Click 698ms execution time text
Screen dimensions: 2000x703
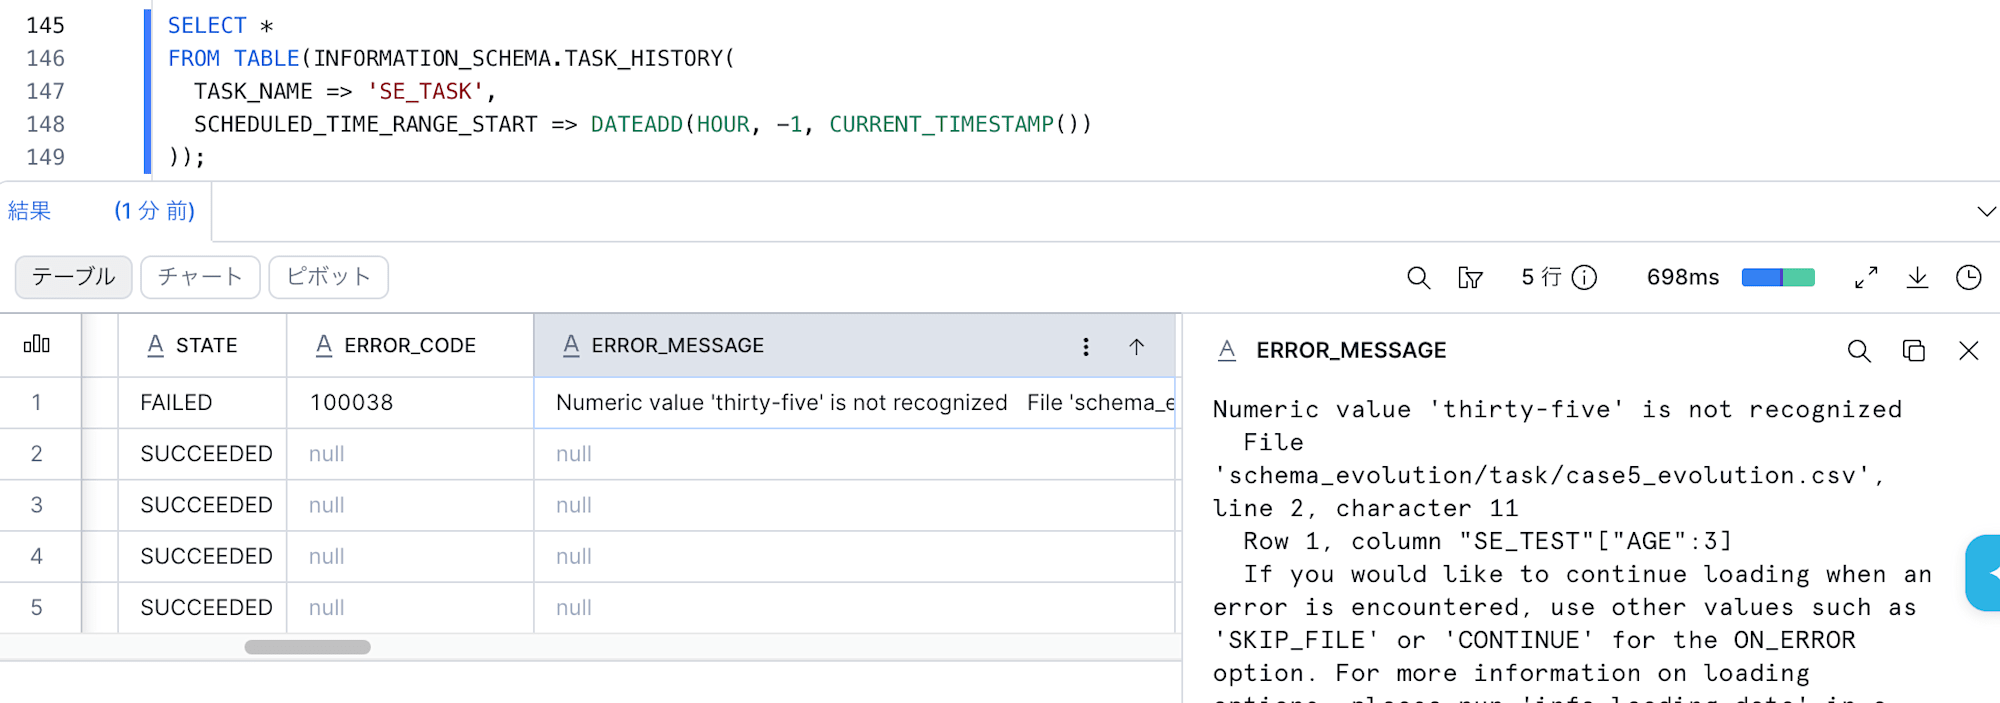click(x=1683, y=277)
